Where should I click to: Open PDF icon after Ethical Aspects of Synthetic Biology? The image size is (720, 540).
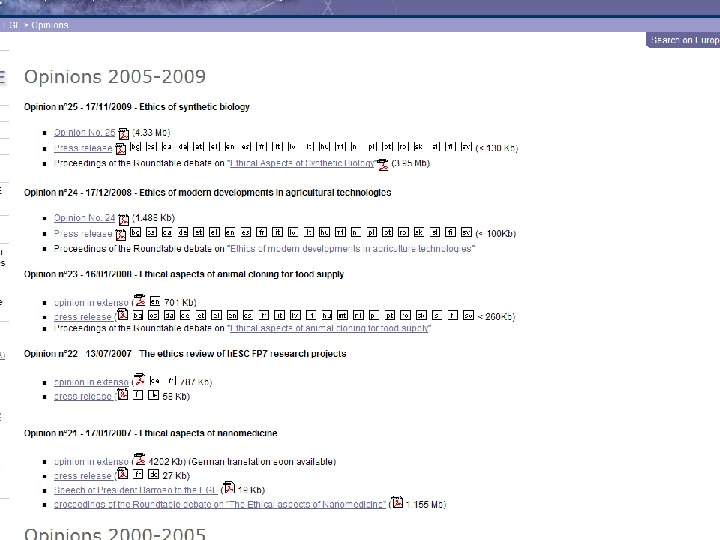tap(382, 164)
